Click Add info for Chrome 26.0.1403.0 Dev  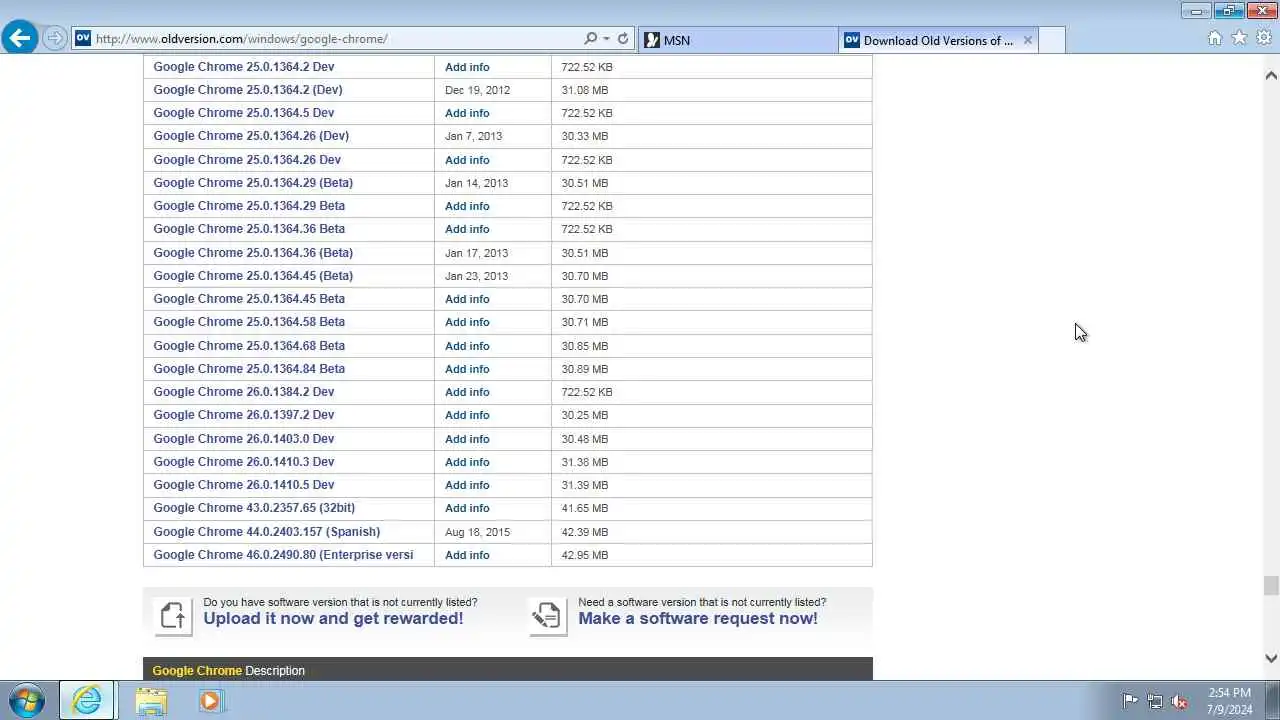467,439
